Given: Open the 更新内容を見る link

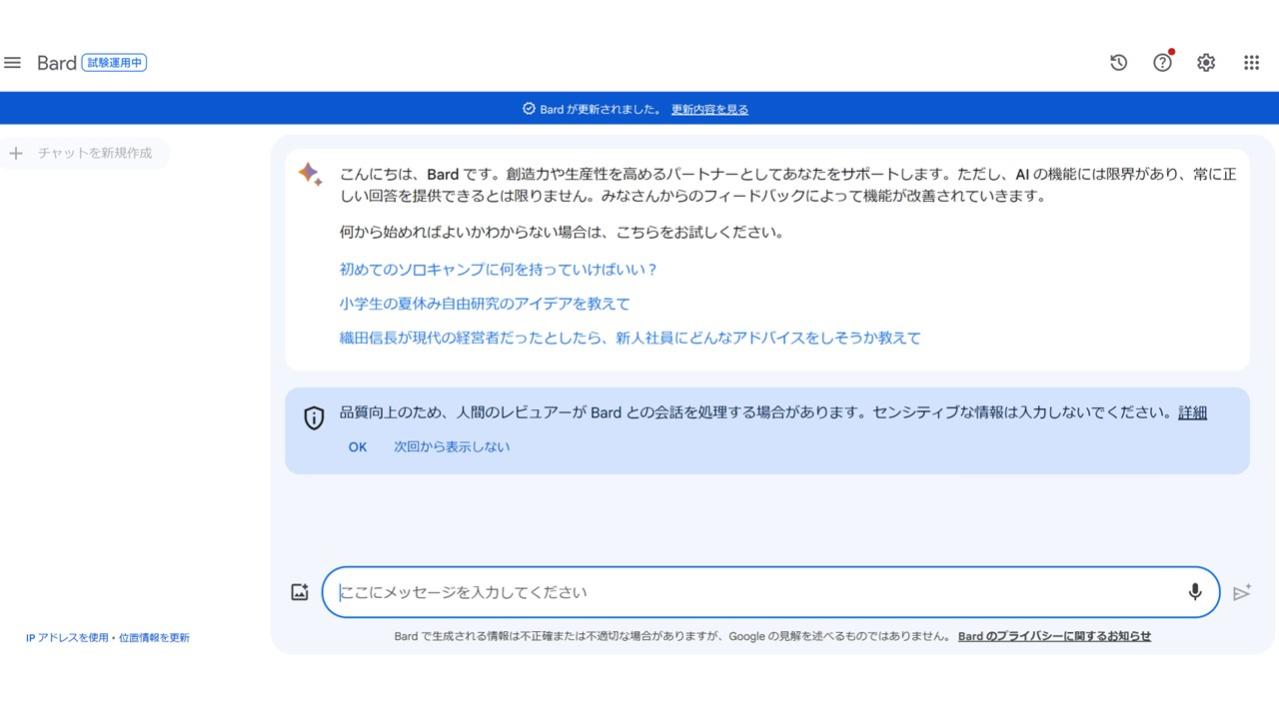Looking at the screenshot, I should coord(710,109).
